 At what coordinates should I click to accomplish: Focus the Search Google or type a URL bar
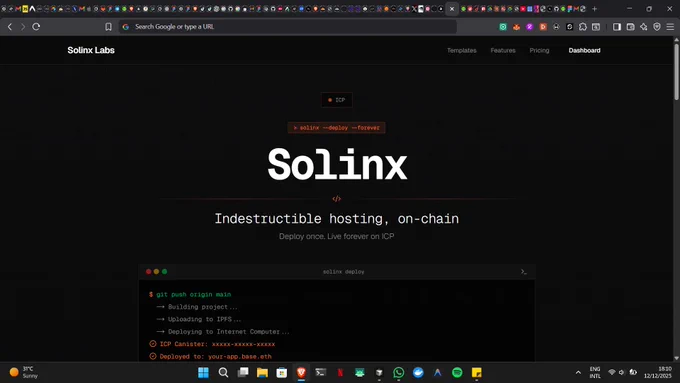pos(288,27)
